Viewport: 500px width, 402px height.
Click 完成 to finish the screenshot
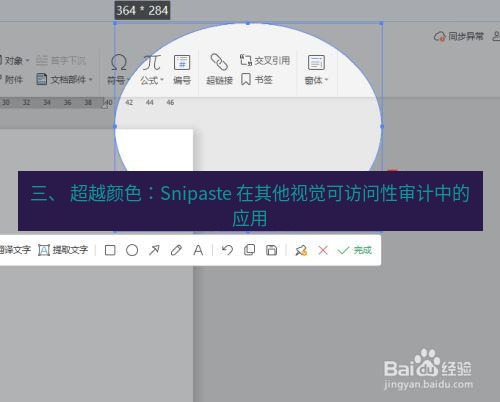[x=354, y=250]
